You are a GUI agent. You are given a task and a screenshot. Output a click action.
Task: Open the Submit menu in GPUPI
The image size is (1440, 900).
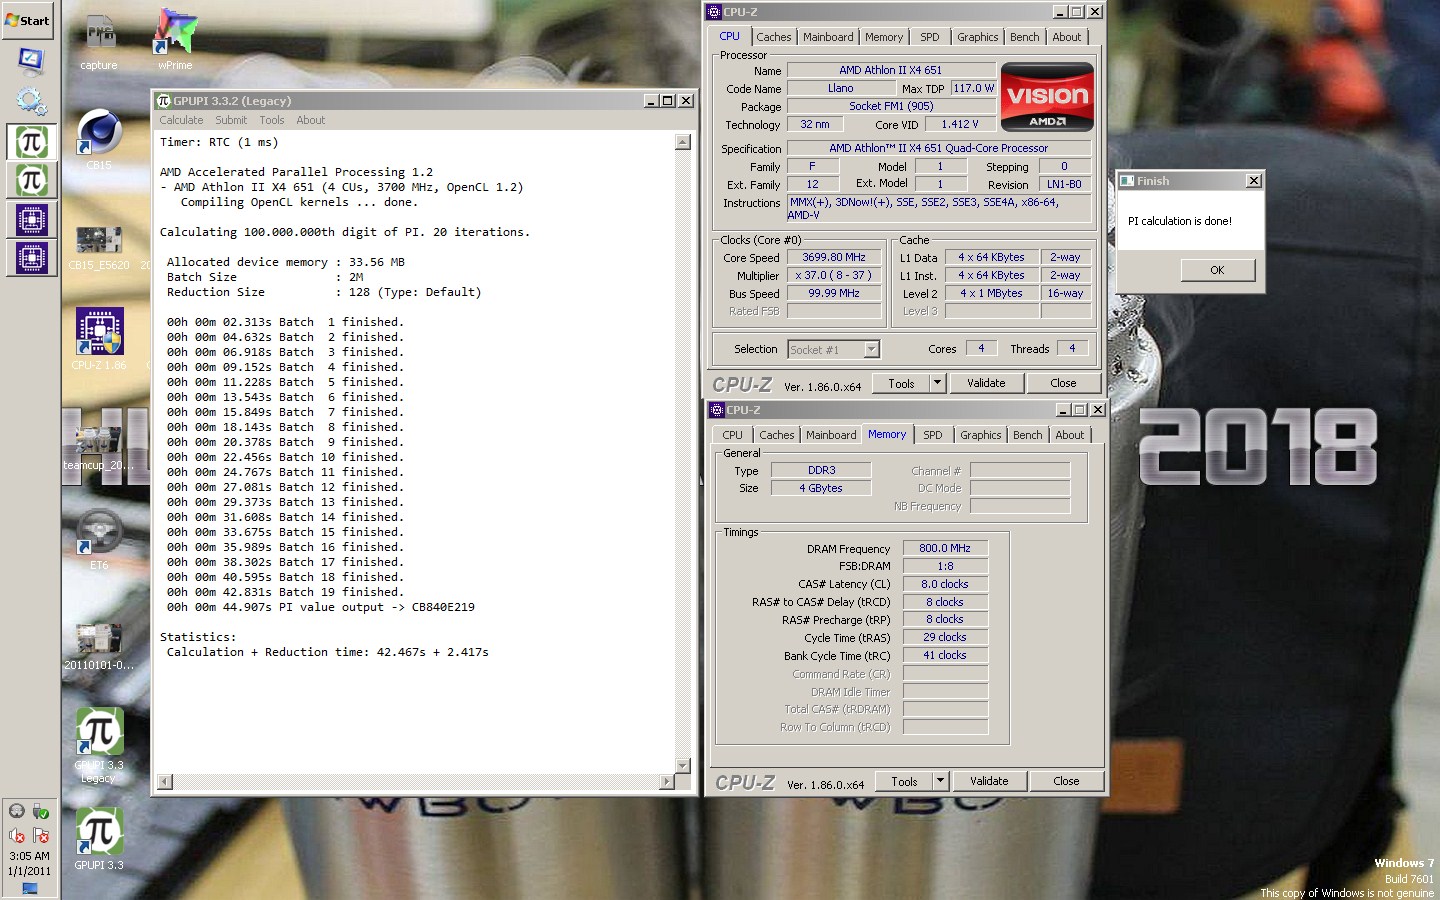[x=231, y=120]
